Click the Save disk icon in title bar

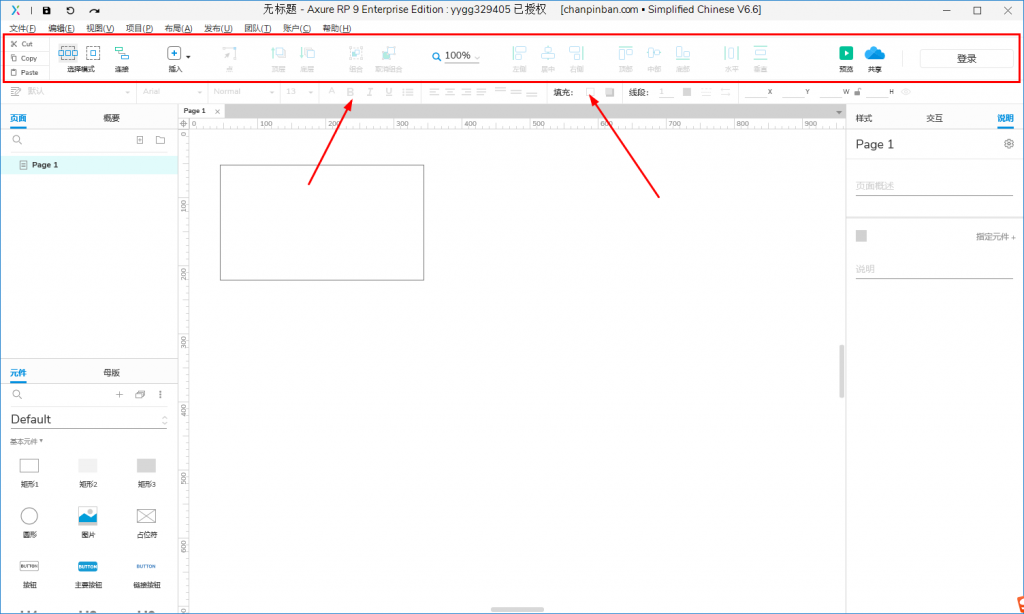46,10
